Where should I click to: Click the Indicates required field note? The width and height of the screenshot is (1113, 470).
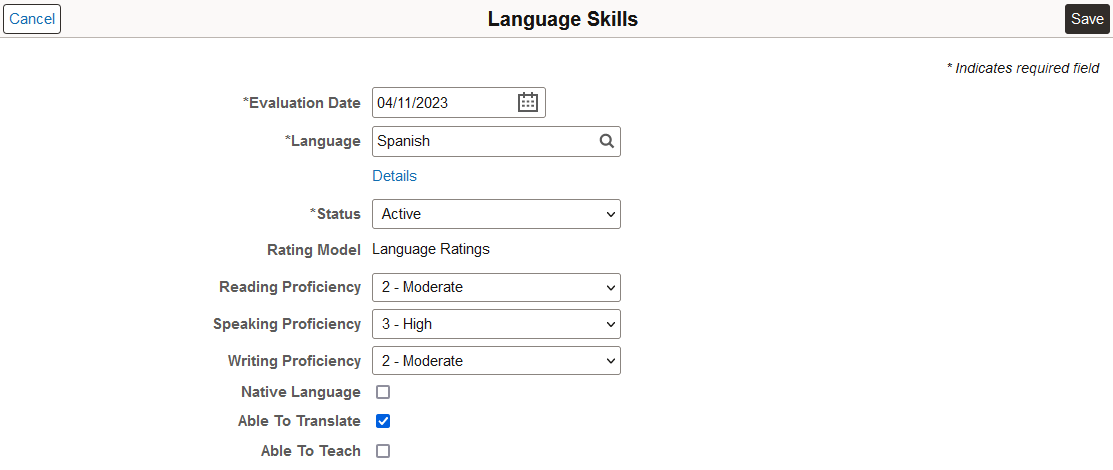1023,68
